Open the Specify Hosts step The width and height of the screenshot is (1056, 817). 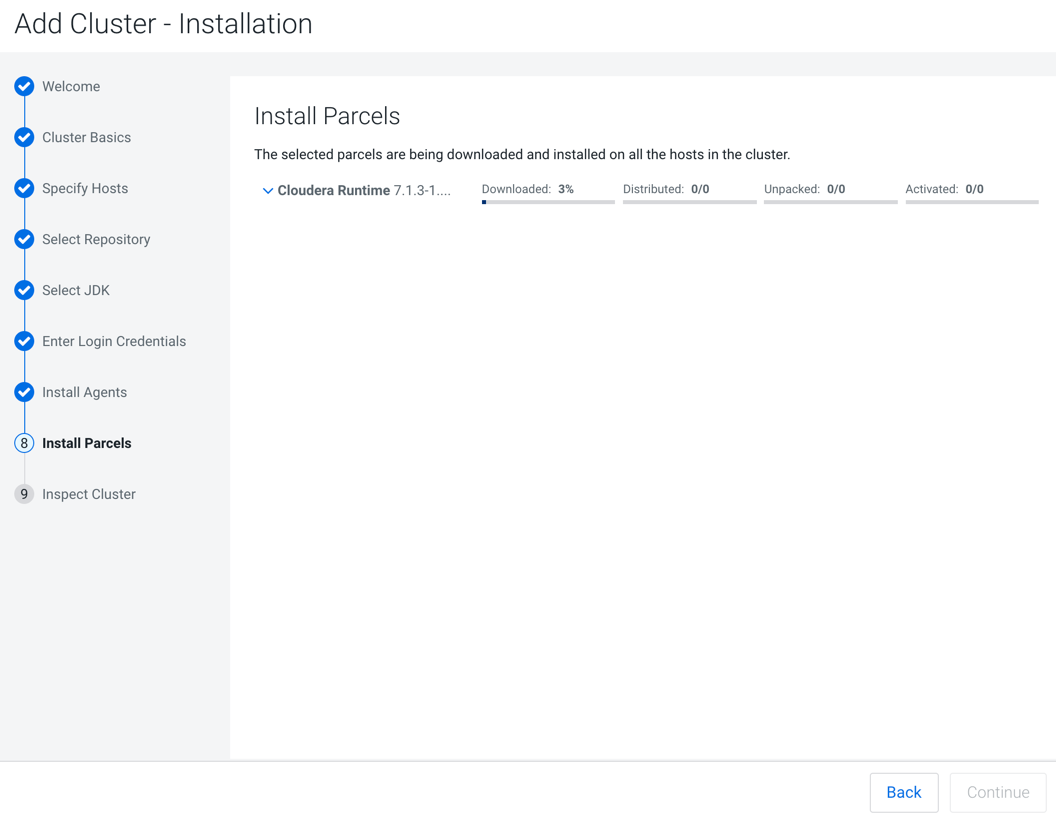[x=85, y=189]
